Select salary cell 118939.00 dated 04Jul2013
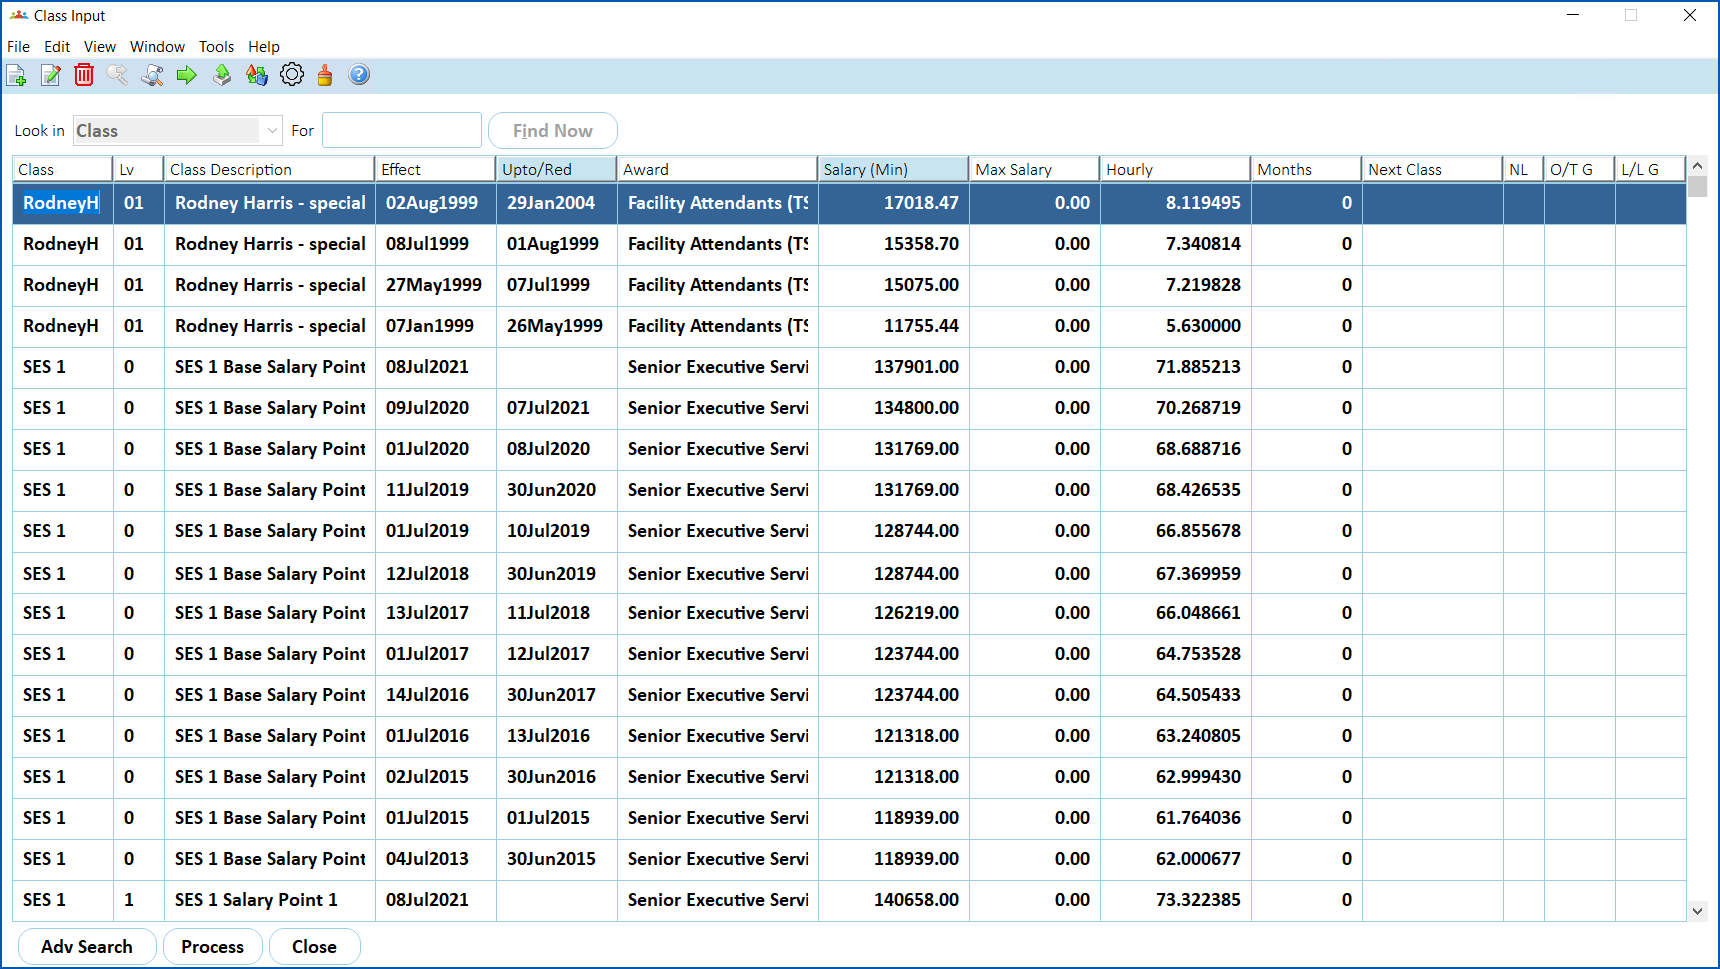This screenshot has height=969, width=1720. pos(893,859)
